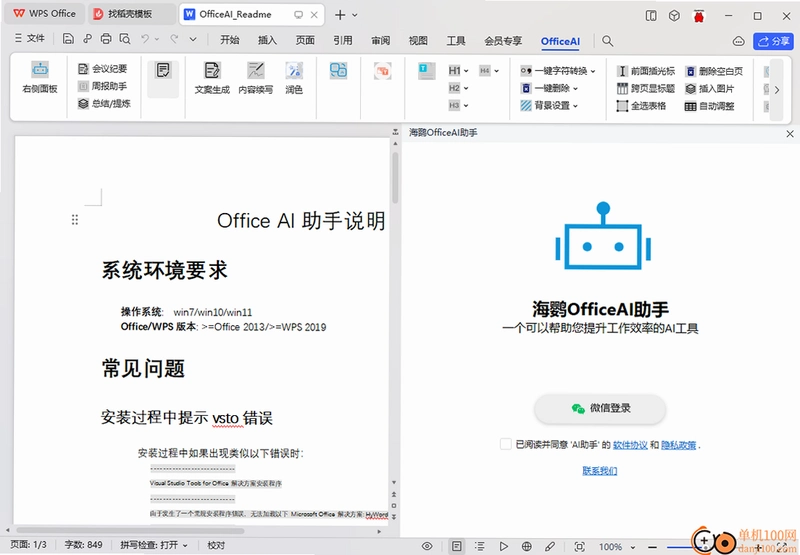Open the 开始 ribbon tab
Viewport: 800px width, 555px height.
pos(230,40)
